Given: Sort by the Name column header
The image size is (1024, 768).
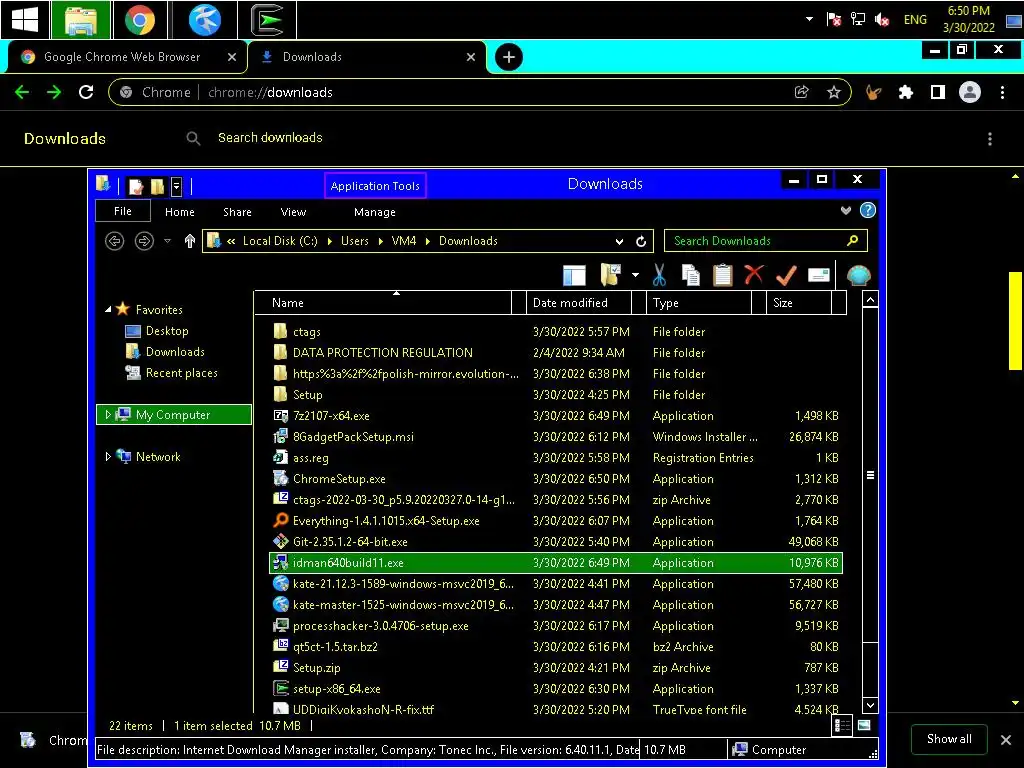Looking at the screenshot, I should [x=383, y=303].
